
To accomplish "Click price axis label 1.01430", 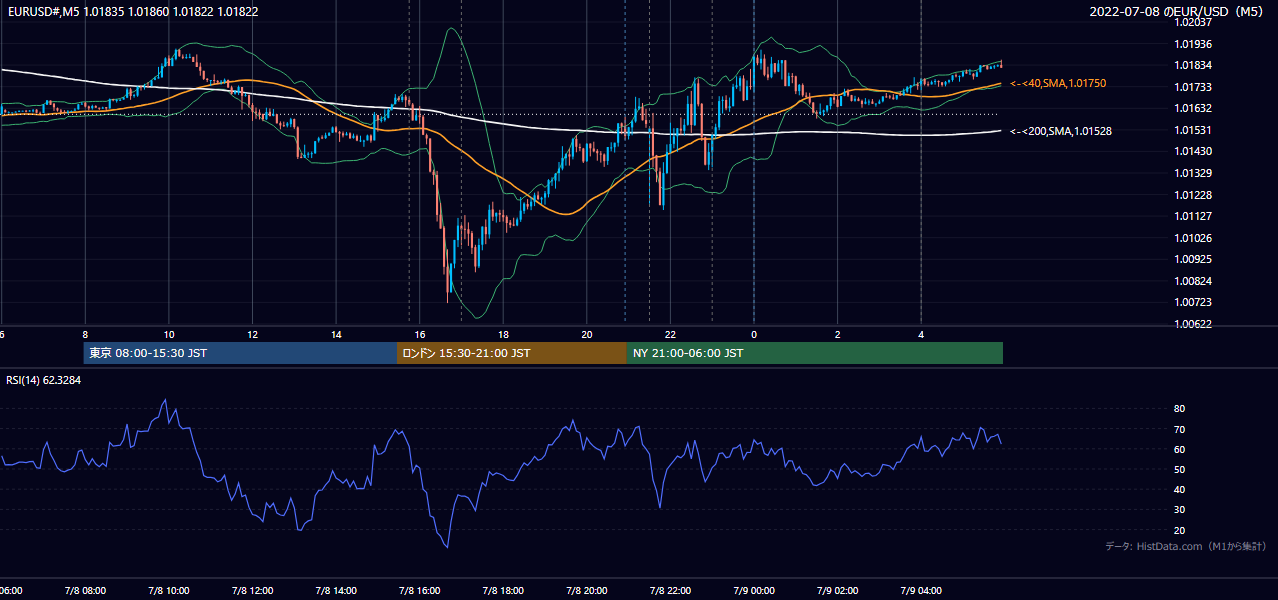I will pyautogui.click(x=1192, y=151).
